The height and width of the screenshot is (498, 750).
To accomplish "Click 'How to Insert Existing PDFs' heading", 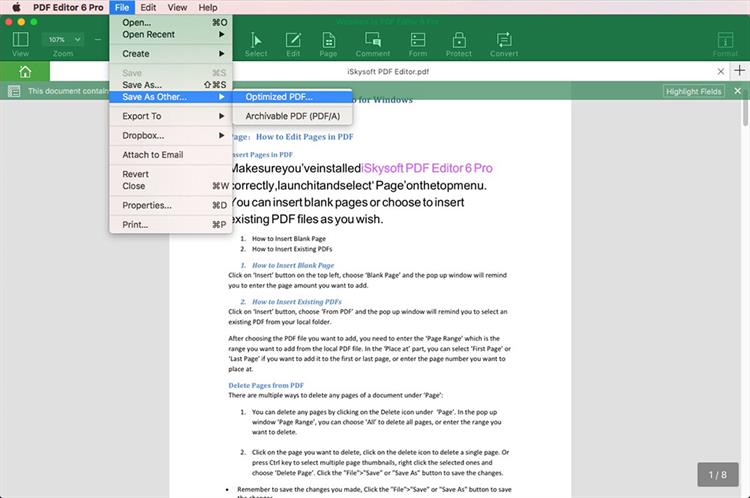I will [x=297, y=302].
